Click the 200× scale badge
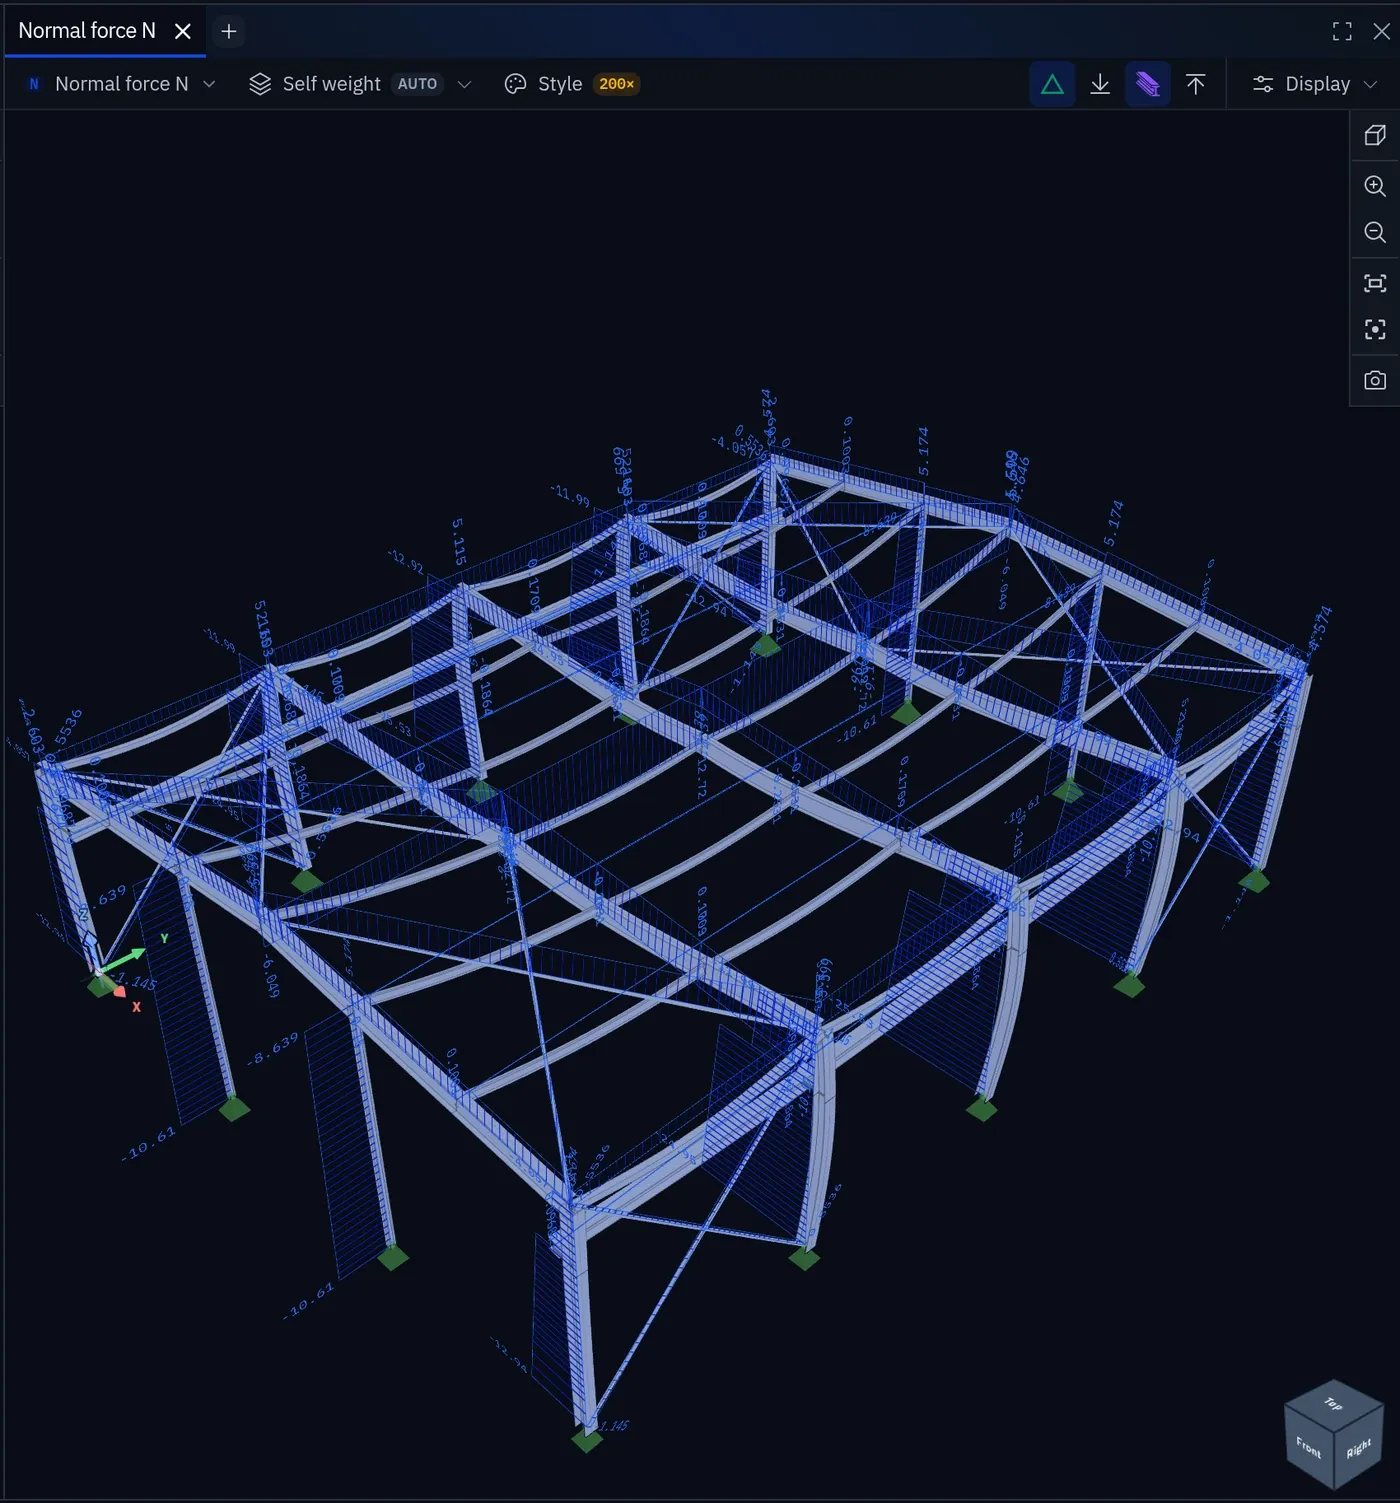1400x1503 pixels. click(x=616, y=84)
